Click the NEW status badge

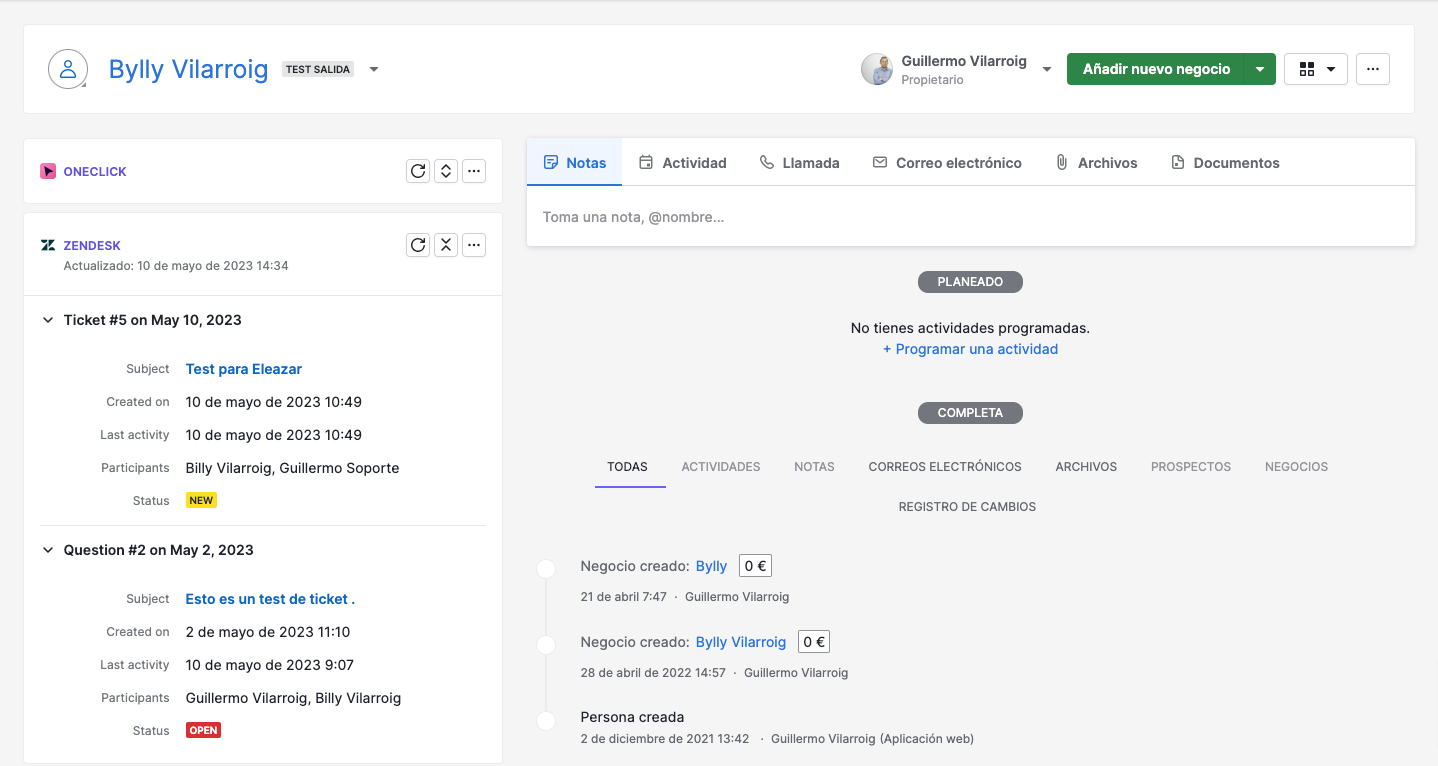(x=202, y=500)
